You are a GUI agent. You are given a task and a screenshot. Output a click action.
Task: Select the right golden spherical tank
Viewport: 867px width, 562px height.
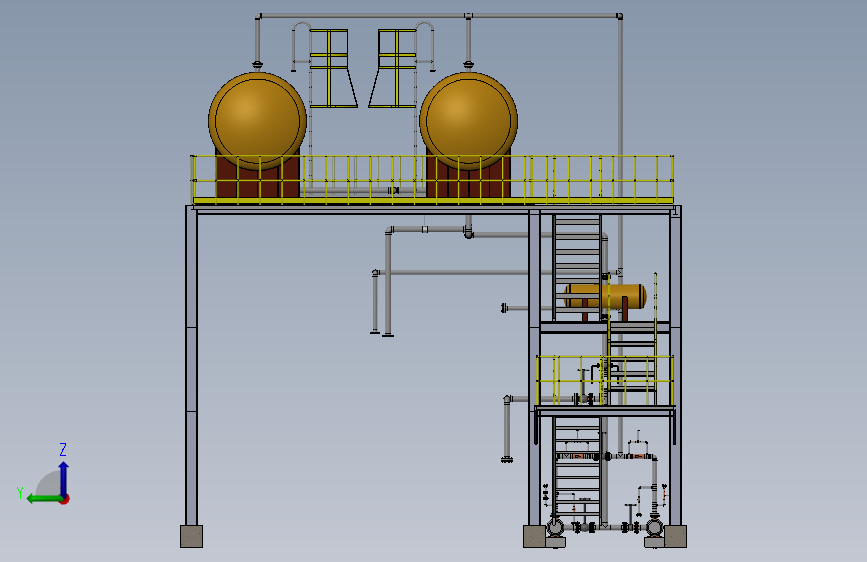pos(468,121)
